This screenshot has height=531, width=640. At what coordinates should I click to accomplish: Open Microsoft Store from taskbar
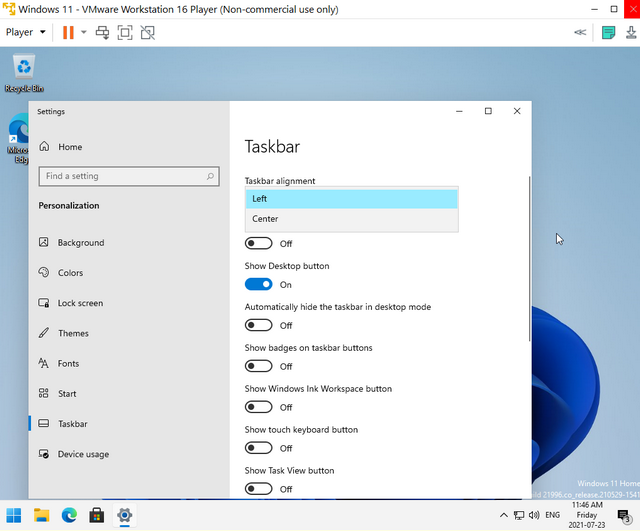pyautogui.click(x=97, y=515)
